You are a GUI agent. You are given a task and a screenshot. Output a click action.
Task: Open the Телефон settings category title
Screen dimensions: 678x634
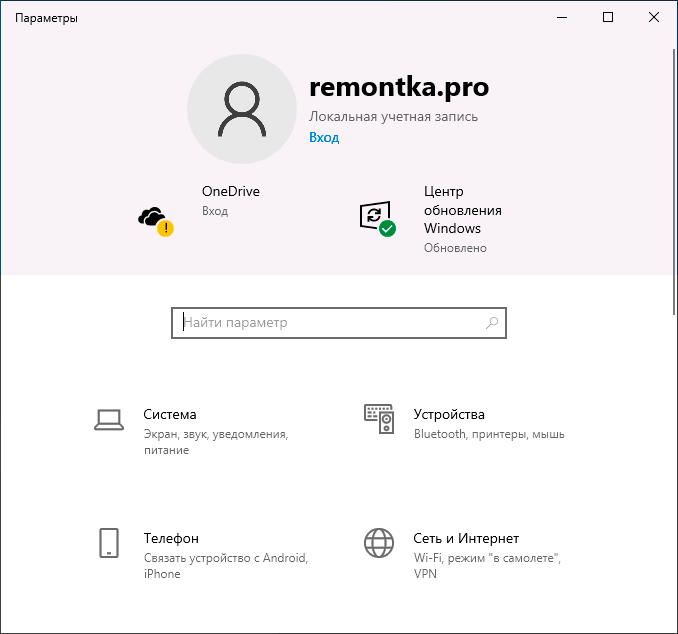(171, 538)
